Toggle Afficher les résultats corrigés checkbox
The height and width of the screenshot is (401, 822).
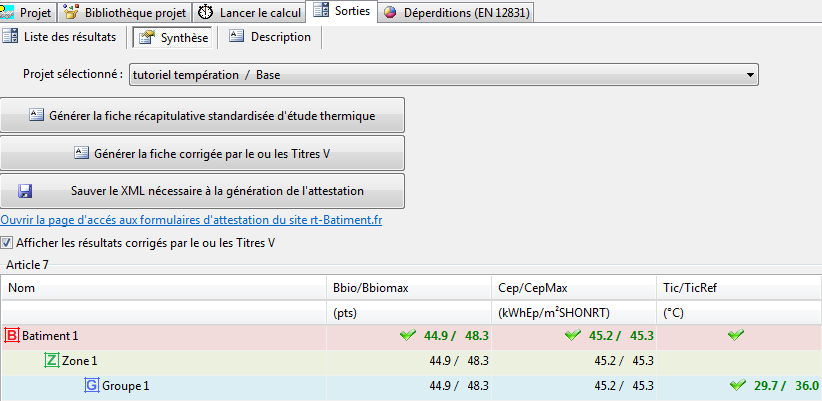pyautogui.click(x=7, y=243)
